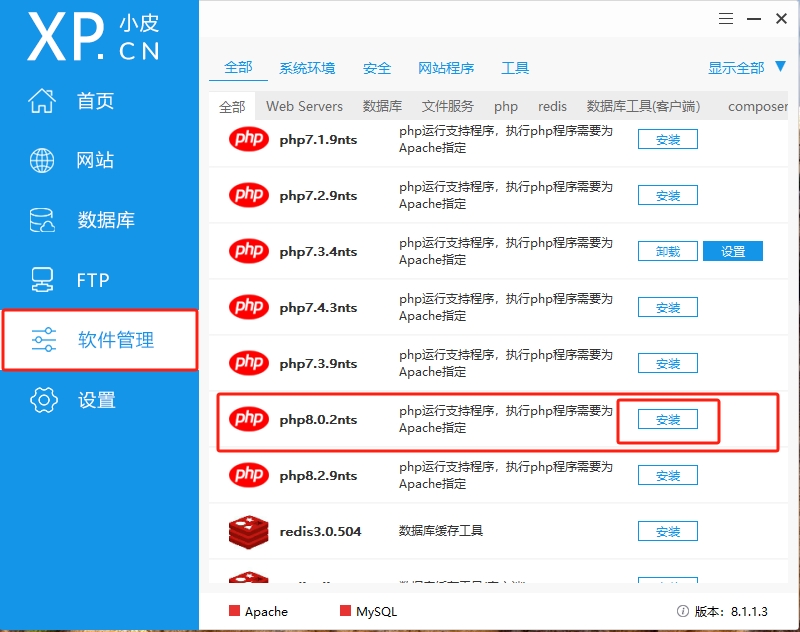Open the hamburger menu icon in title bar
The width and height of the screenshot is (800, 632).
point(726,19)
